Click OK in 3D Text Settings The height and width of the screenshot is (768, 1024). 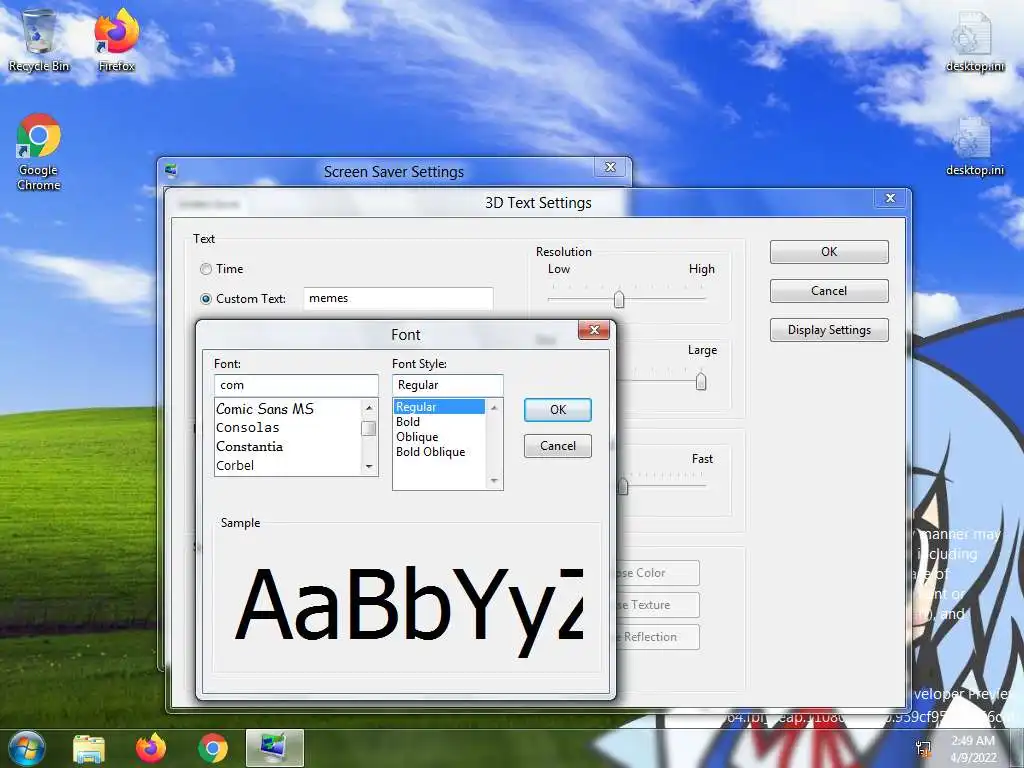point(829,252)
